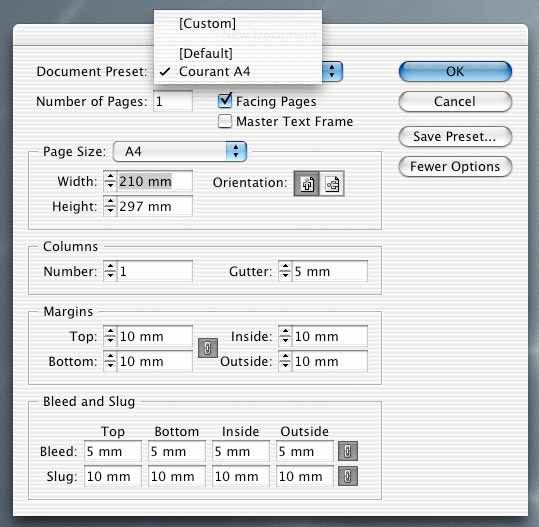Click the Columns Number stepper
This screenshot has width=539, height=527.
point(110,271)
